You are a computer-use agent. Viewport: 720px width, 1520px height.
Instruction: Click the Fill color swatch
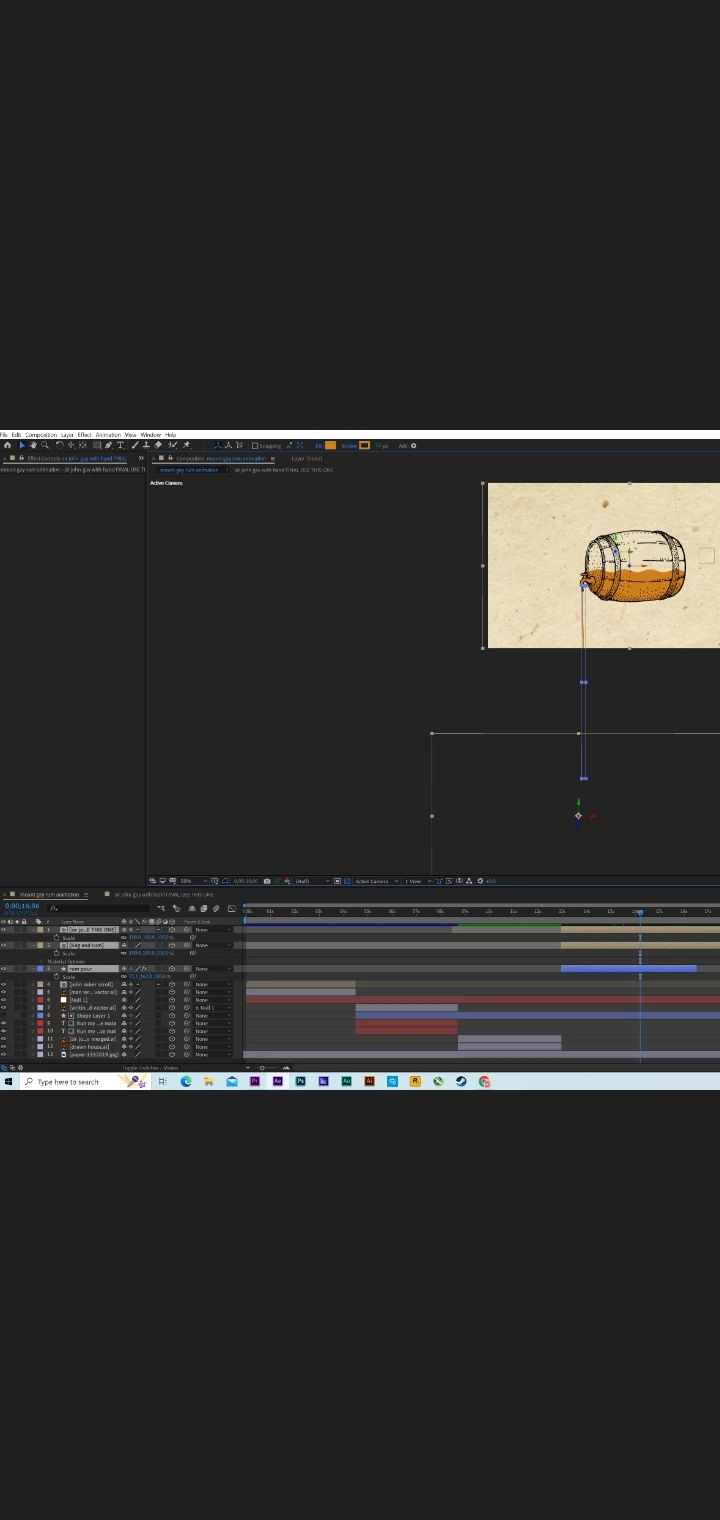(x=330, y=446)
